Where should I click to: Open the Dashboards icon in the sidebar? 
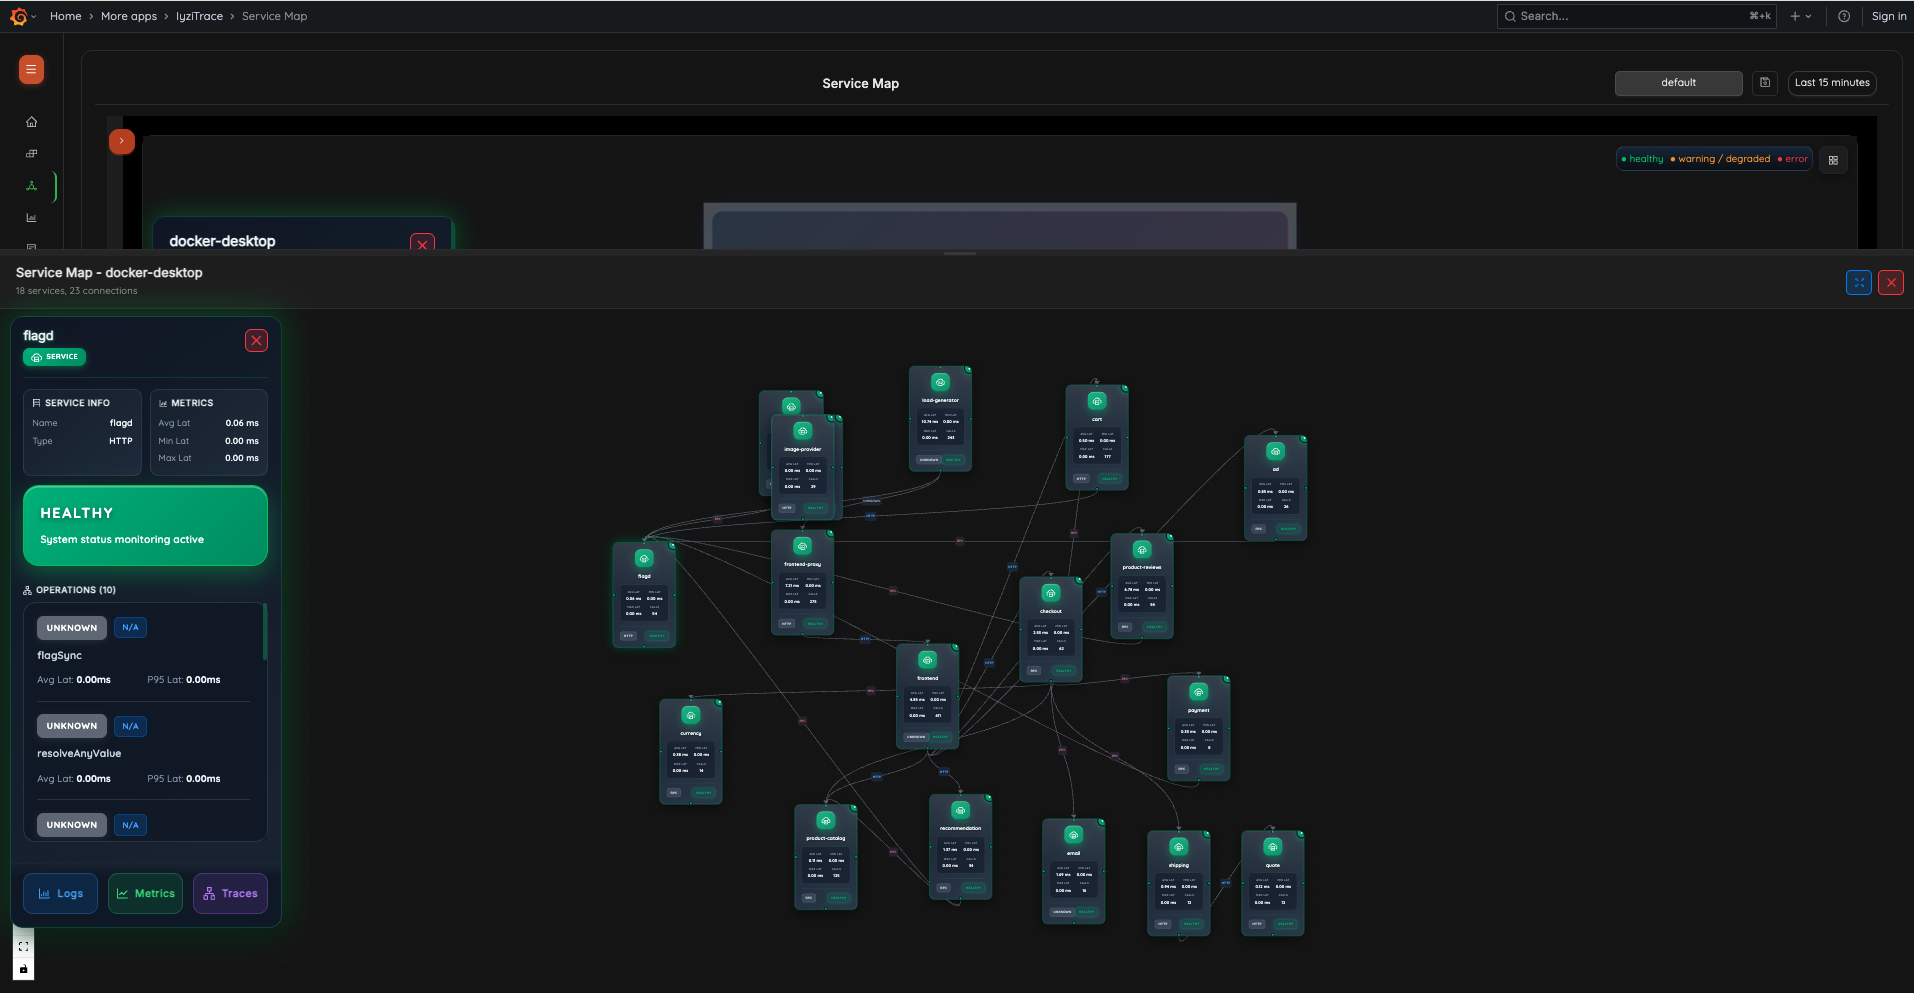(31, 153)
